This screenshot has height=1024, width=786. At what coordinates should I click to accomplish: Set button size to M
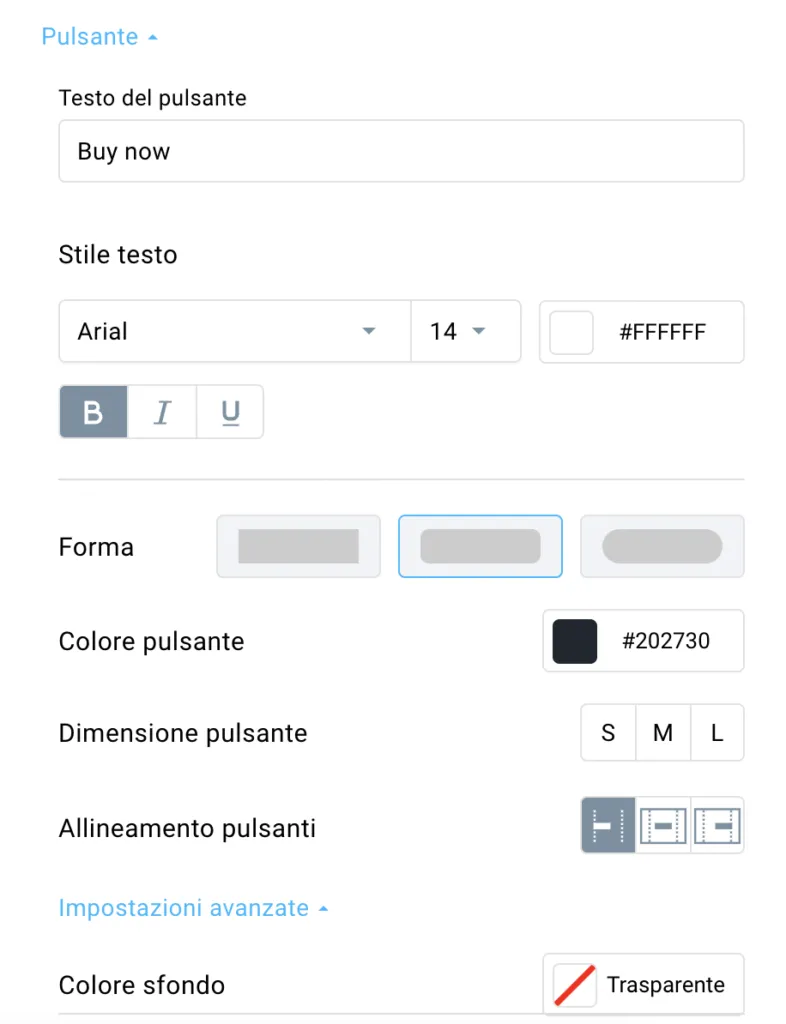click(x=663, y=733)
